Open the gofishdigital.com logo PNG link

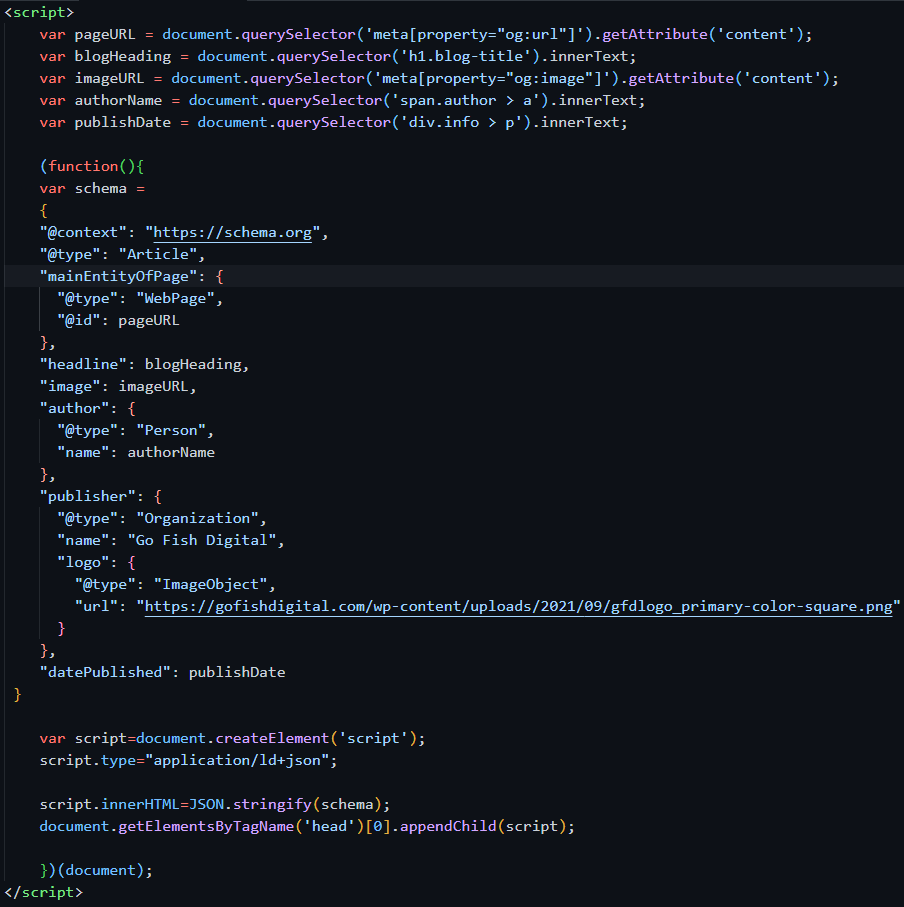(518, 606)
